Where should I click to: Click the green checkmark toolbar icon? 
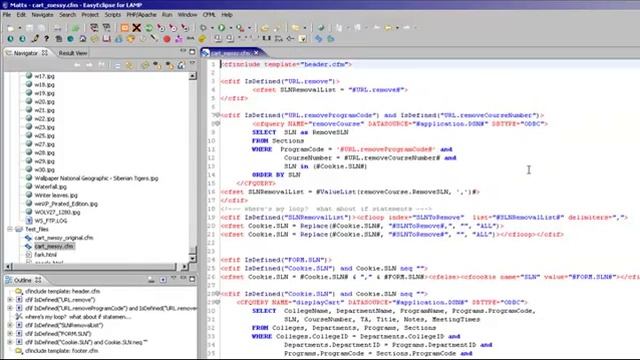coord(321,28)
